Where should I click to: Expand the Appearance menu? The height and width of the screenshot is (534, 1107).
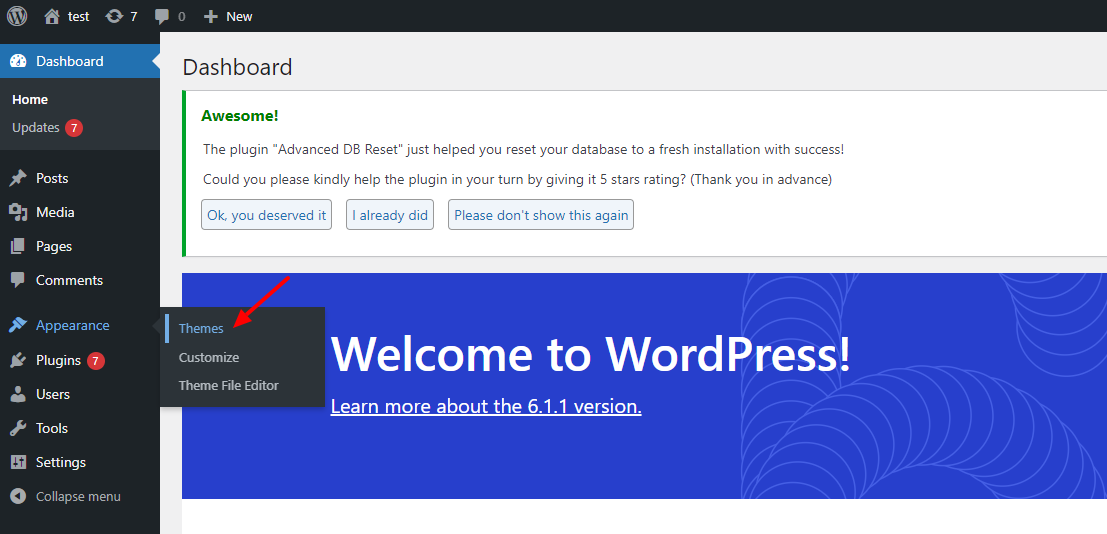click(x=72, y=325)
